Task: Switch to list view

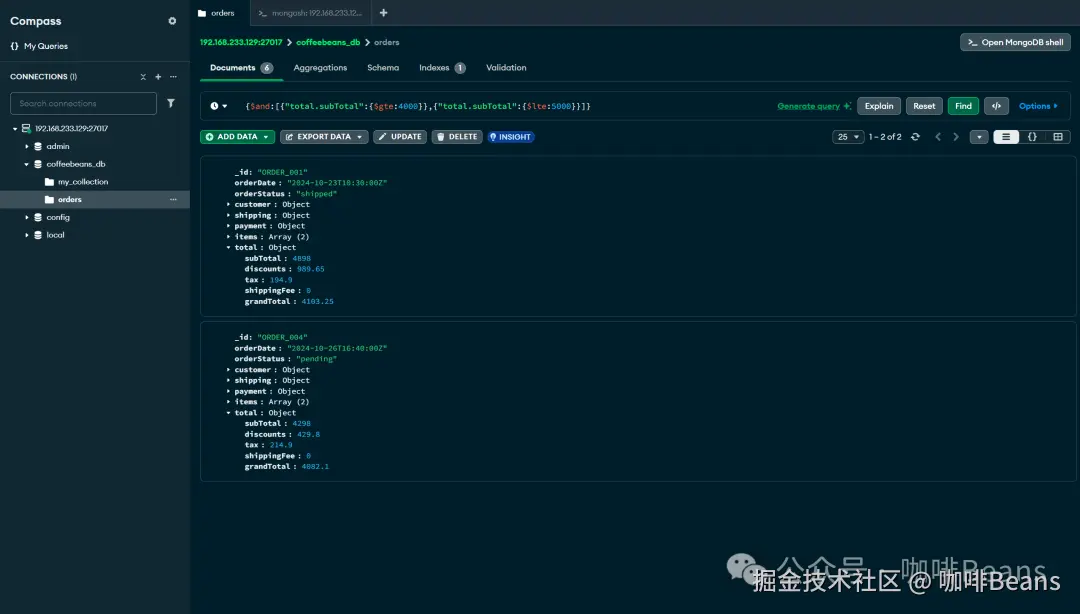Action: 1006,137
